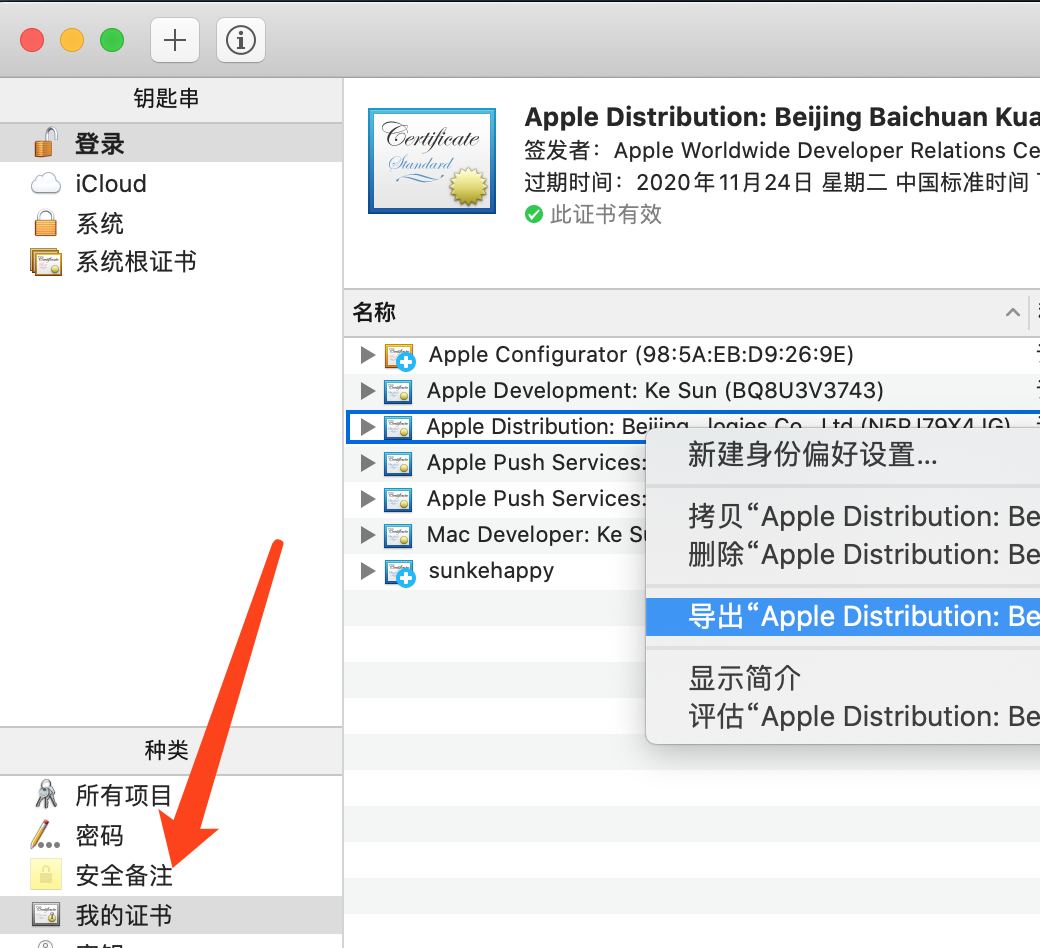Expand the Apple Development: Ke Sun row
Screen dimensions: 1040x948
pyautogui.click(x=367, y=391)
